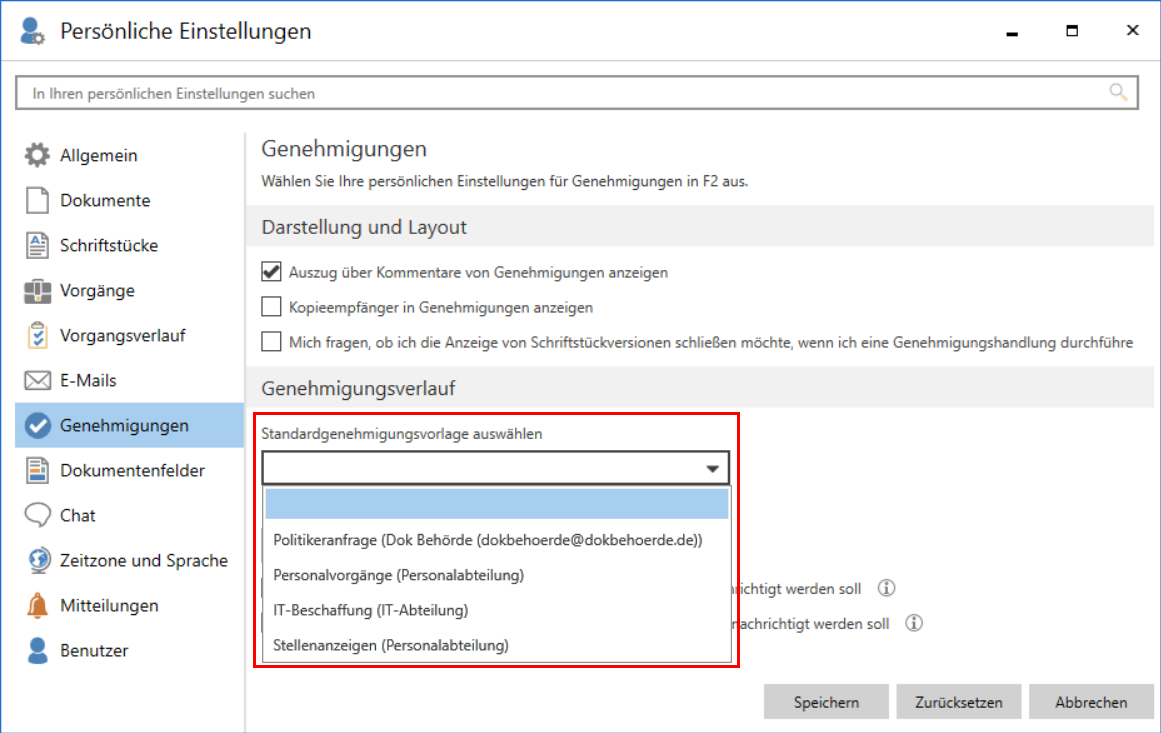Open the Schriftstücke settings section
The height and width of the screenshot is (733, 1161).
(x=130, y=246)
